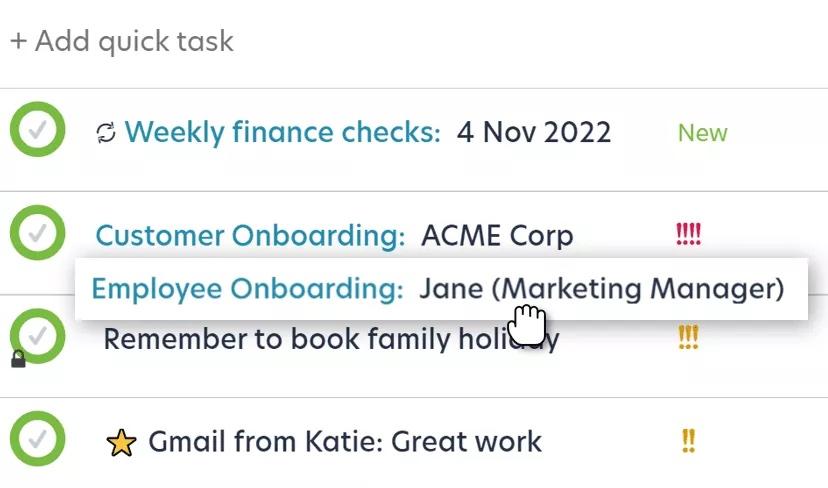Screen dimensions: 828x488
Task: Focus the Add quick task field
Action: click(122, 42)
